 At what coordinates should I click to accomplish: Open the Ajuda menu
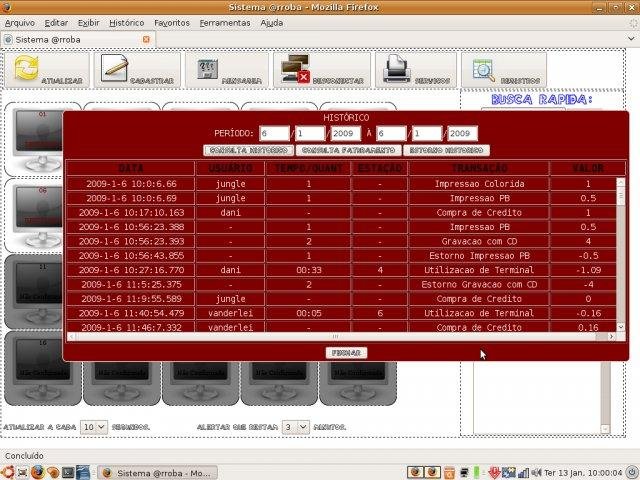[x=271, y=23]
